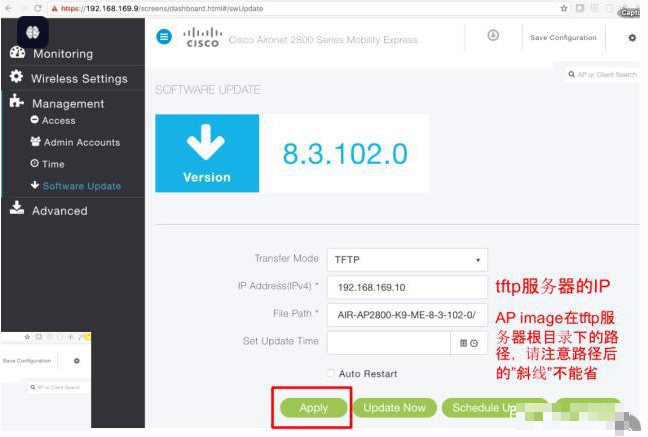Enable the Auto Restart checkbox
The image size is (648, 437).
(331, 374)
